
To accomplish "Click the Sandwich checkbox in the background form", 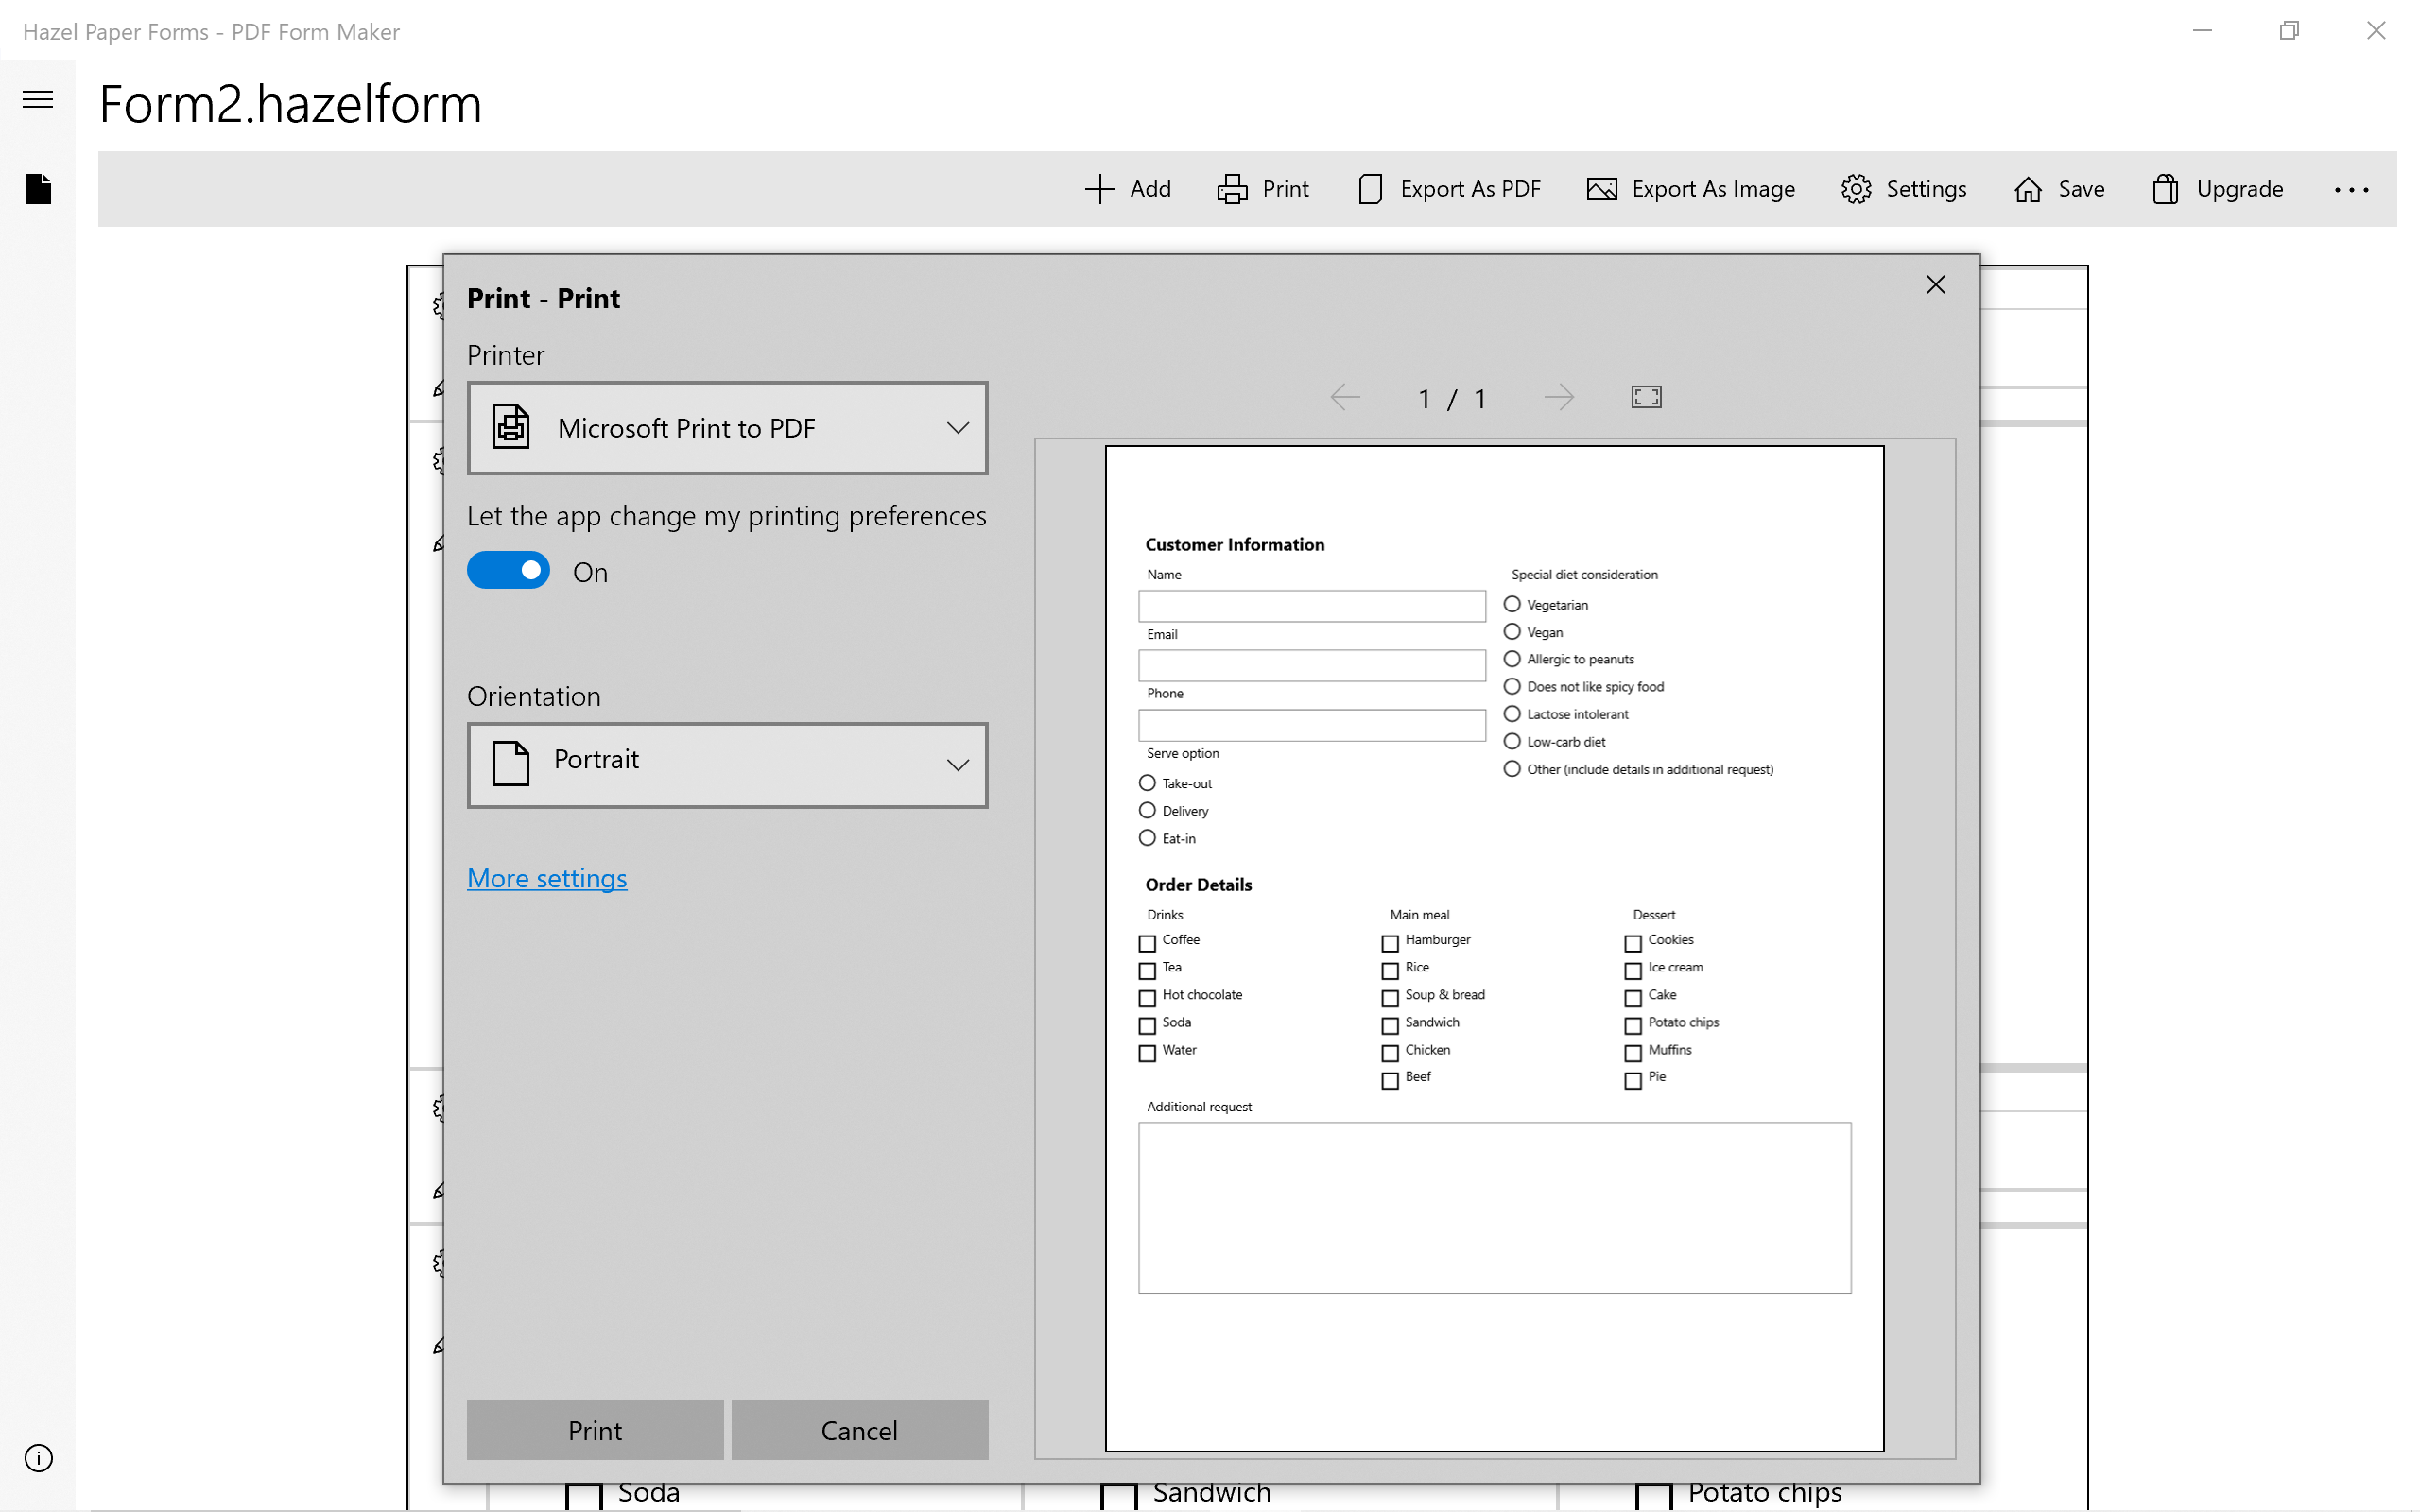I will click(1118, 1495).
